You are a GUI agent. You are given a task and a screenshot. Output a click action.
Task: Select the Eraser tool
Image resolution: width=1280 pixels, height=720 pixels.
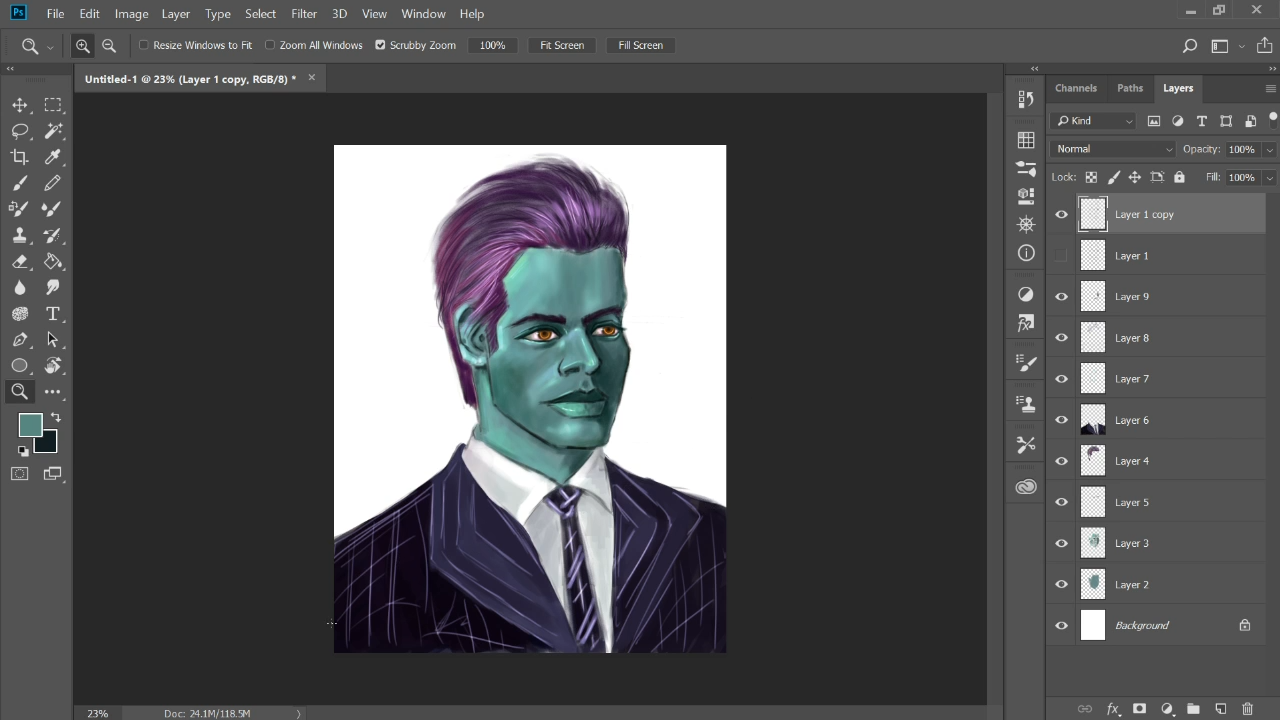(x=20, y=261)
